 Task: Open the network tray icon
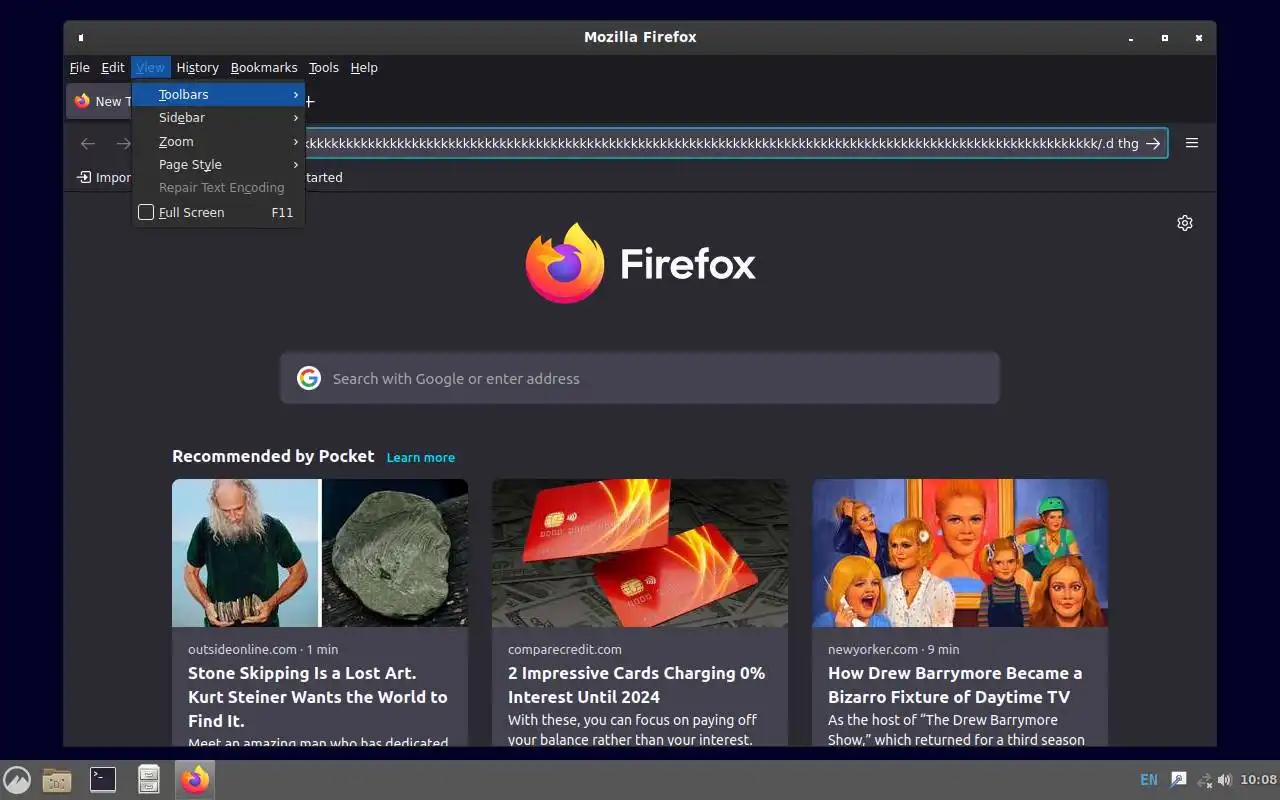(1204, 780)
